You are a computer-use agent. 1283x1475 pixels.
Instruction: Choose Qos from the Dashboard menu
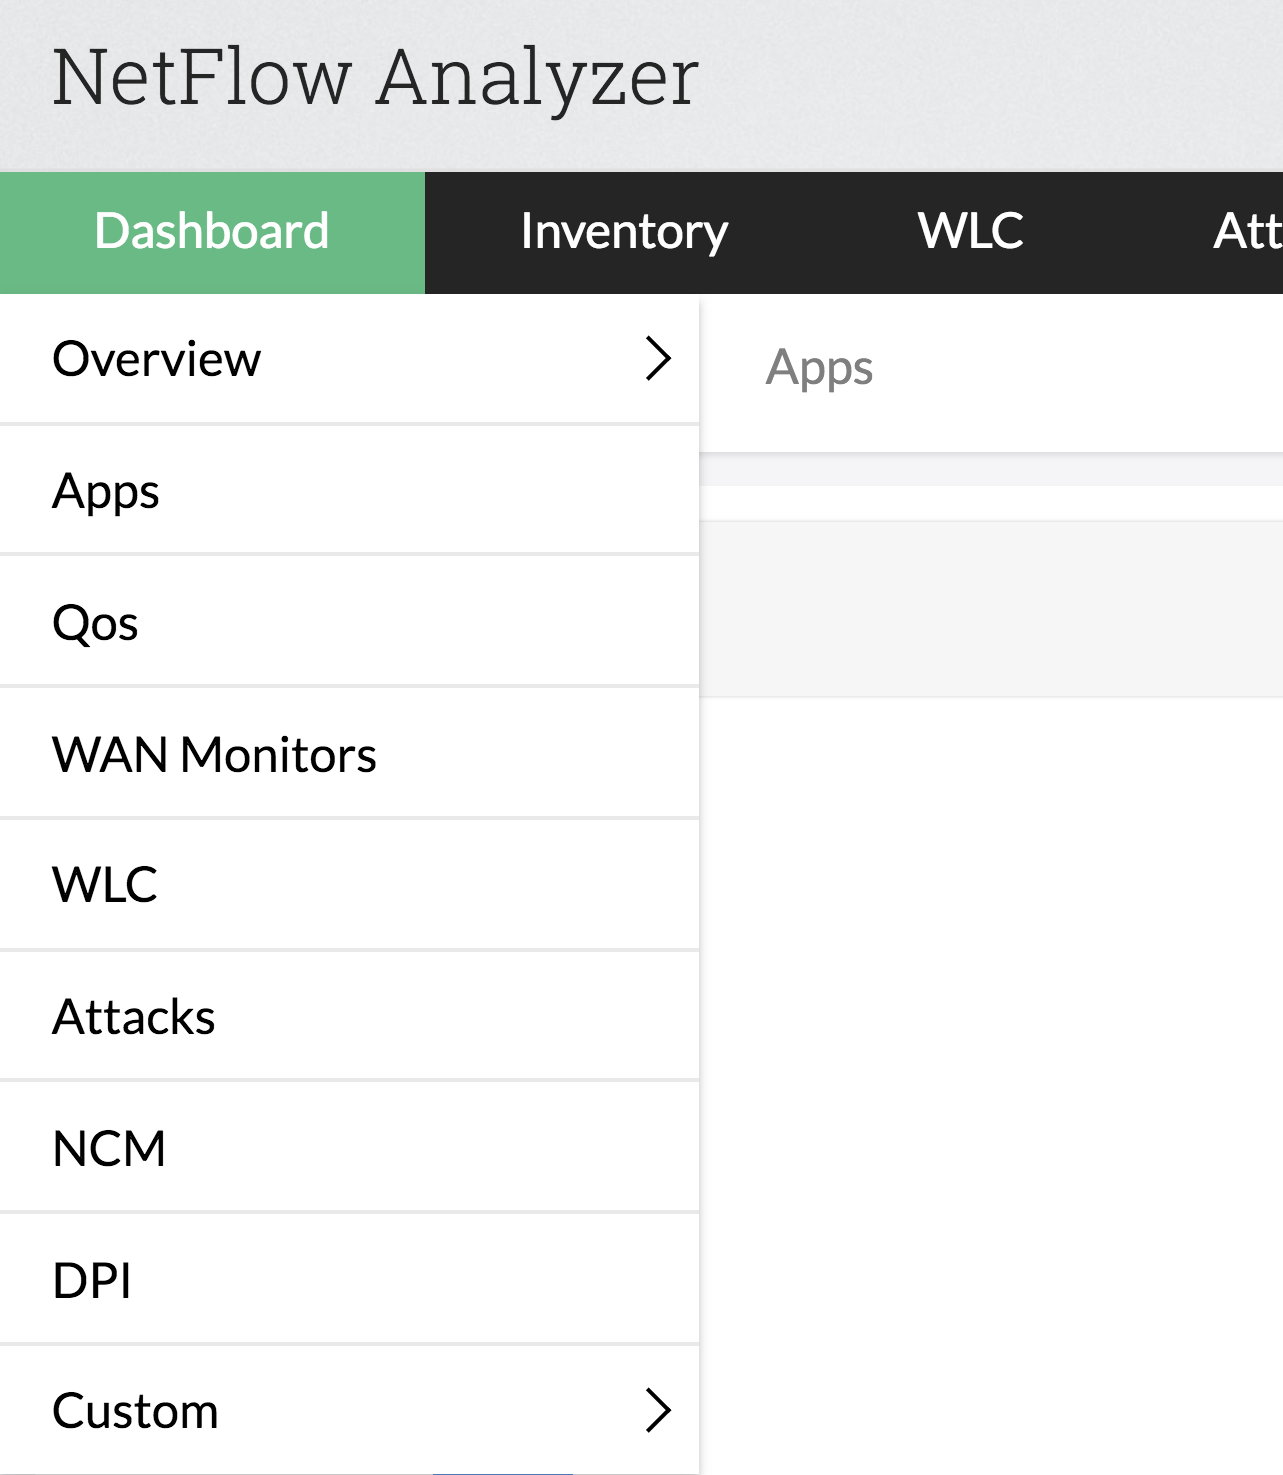[x=349, y=622]
